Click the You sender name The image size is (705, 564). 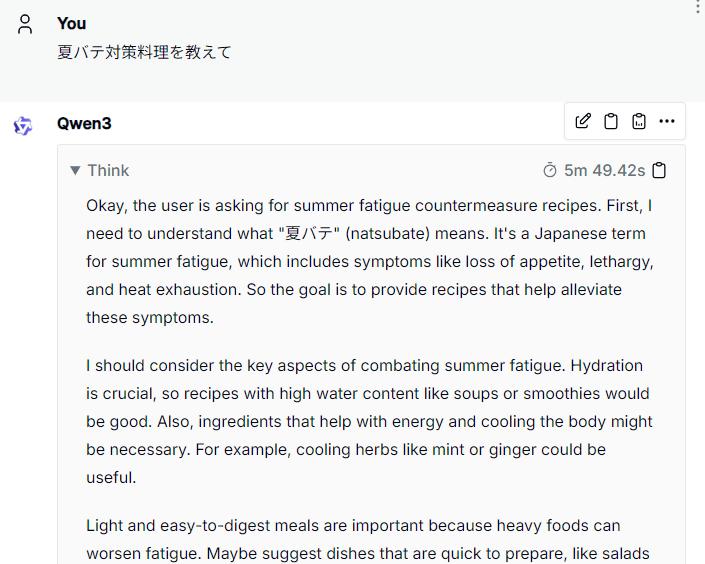pyautogui.click(x=71, y=23)
